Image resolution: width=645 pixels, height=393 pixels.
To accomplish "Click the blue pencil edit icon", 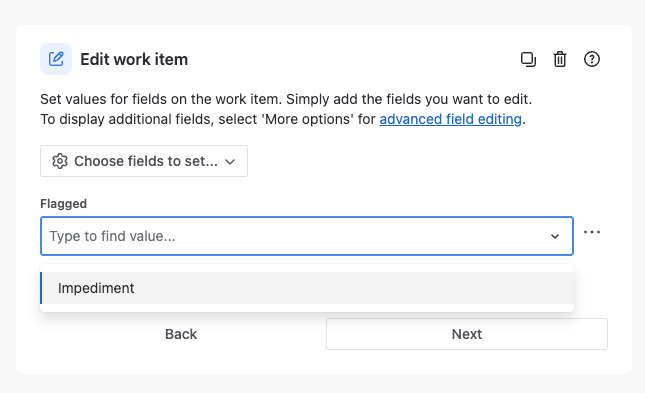I will point(56,59).
